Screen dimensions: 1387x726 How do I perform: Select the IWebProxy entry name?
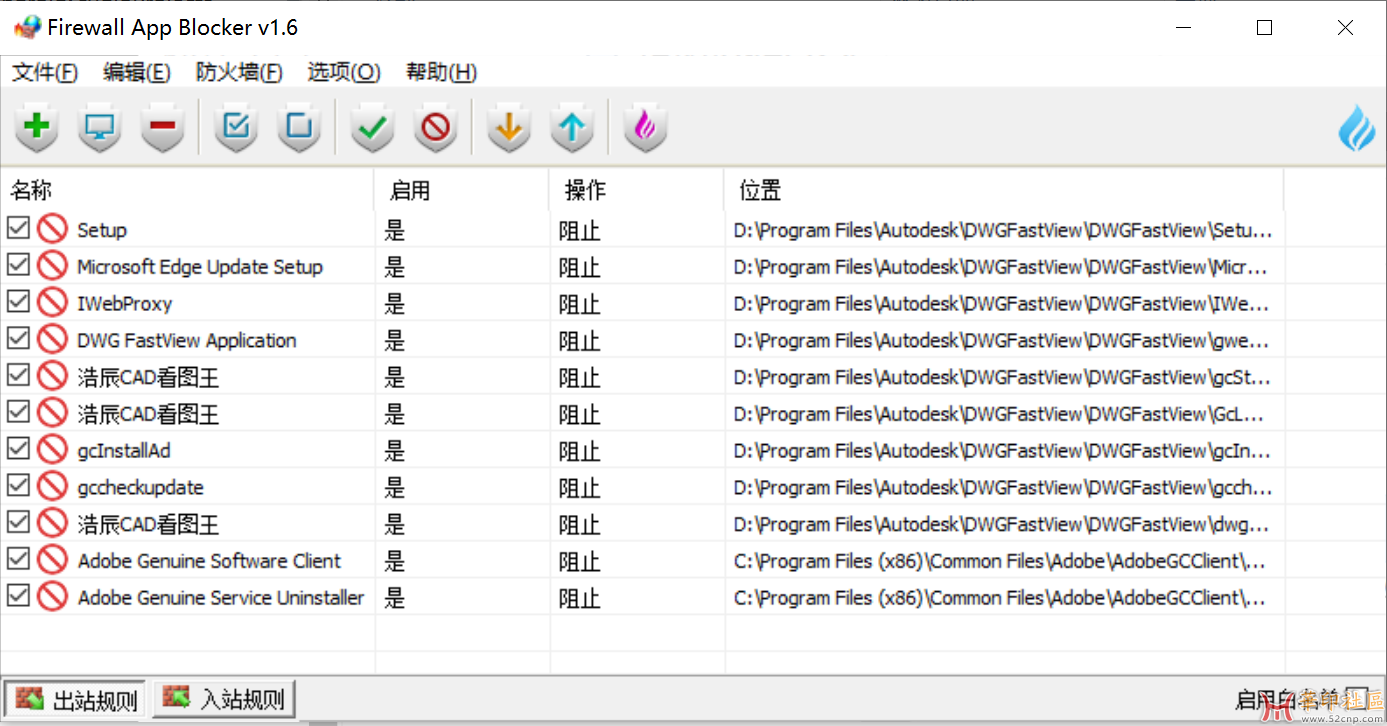tap(125, 304)
